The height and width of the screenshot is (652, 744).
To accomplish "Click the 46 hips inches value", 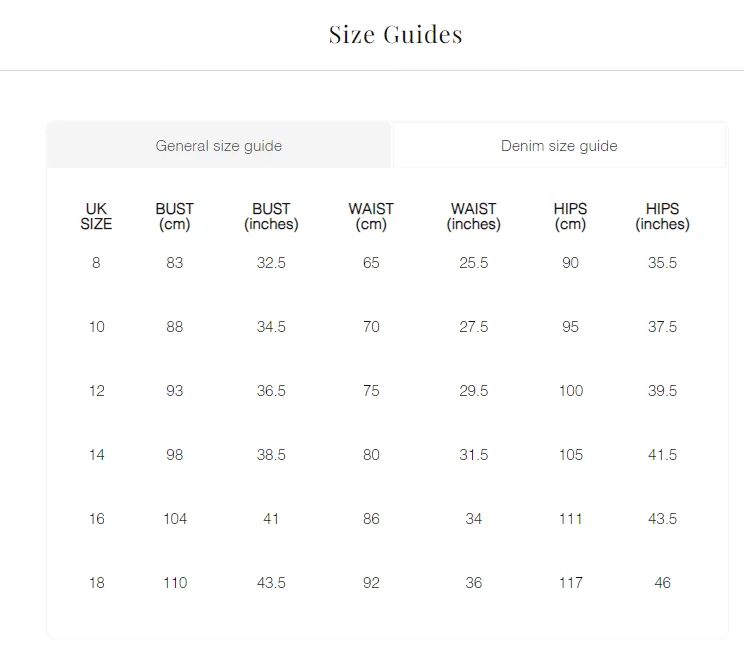I will tap(662, 583).
